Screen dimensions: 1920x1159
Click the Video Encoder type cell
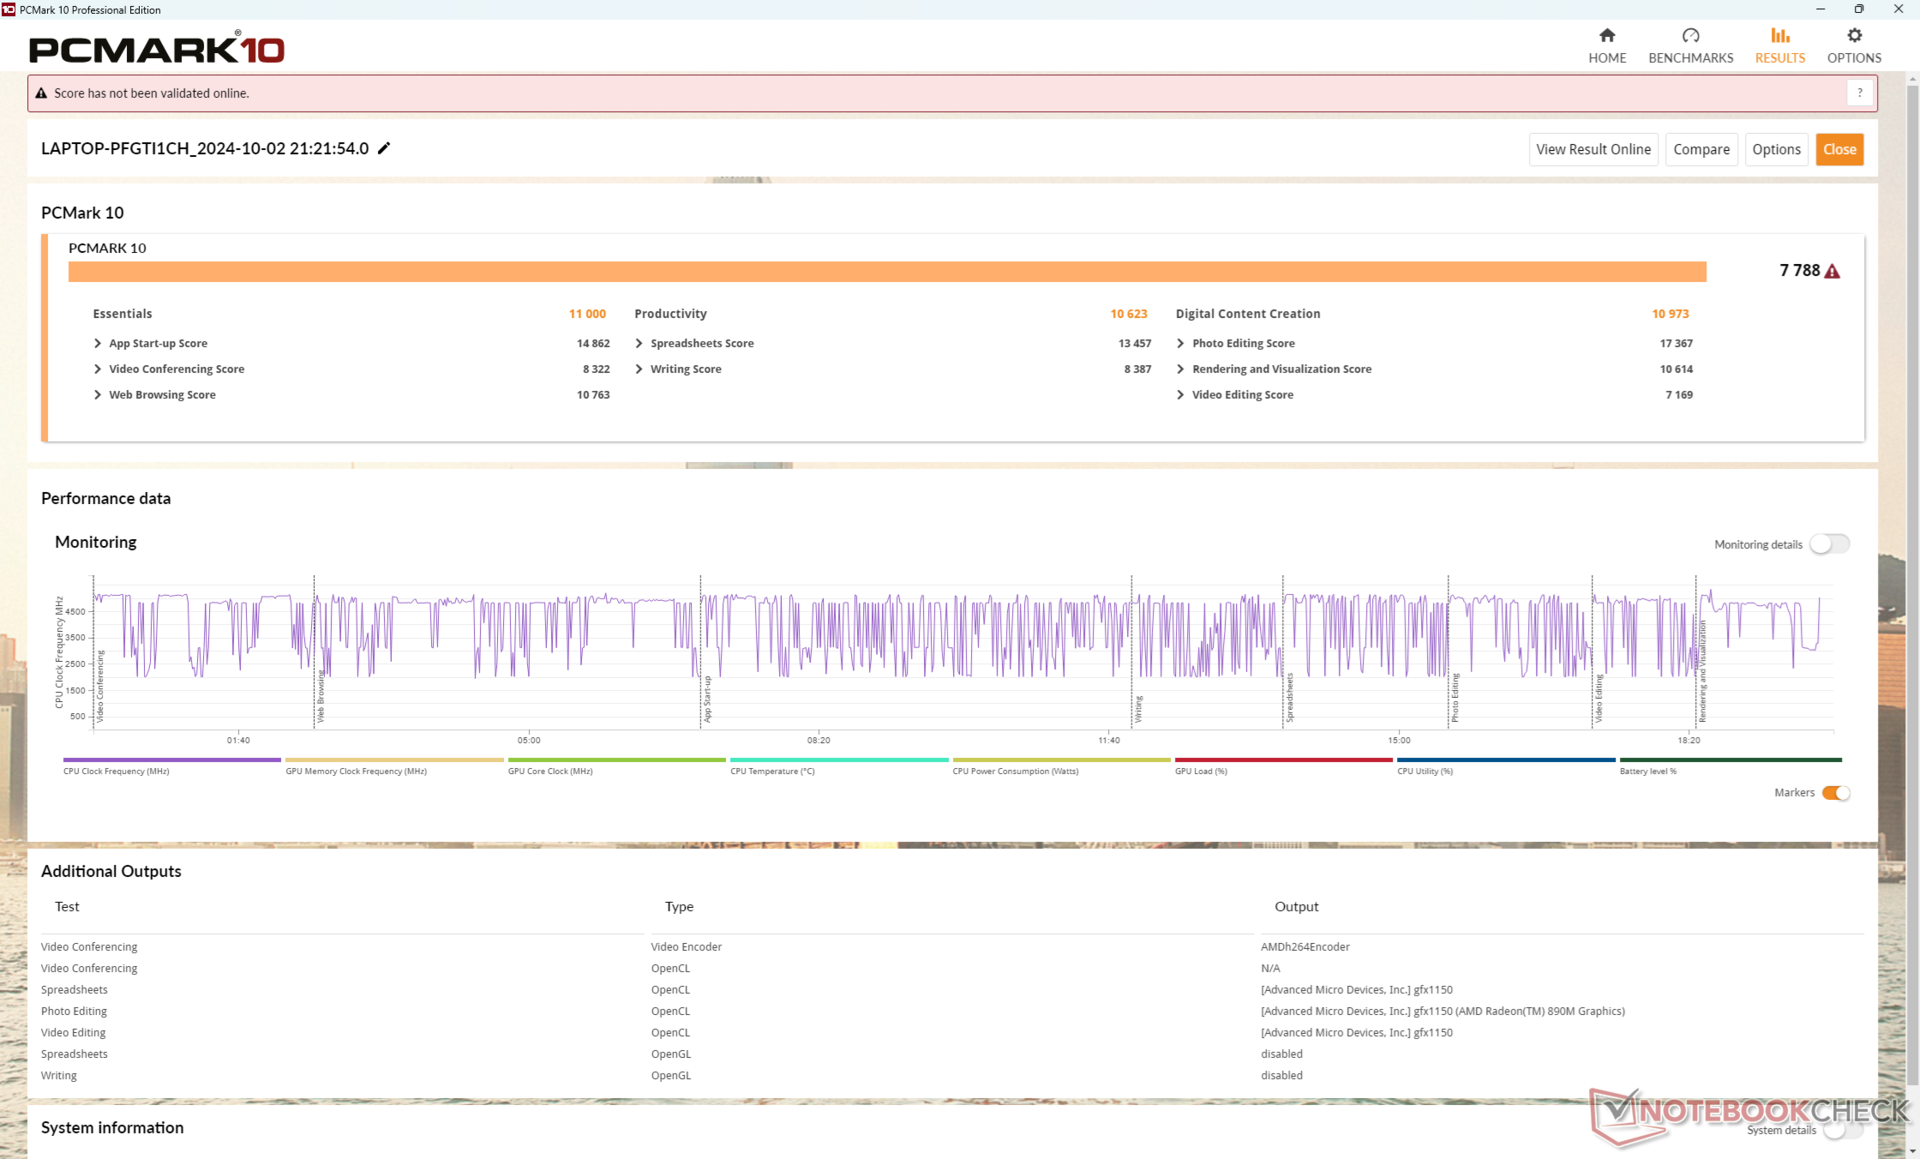point(686,947)
